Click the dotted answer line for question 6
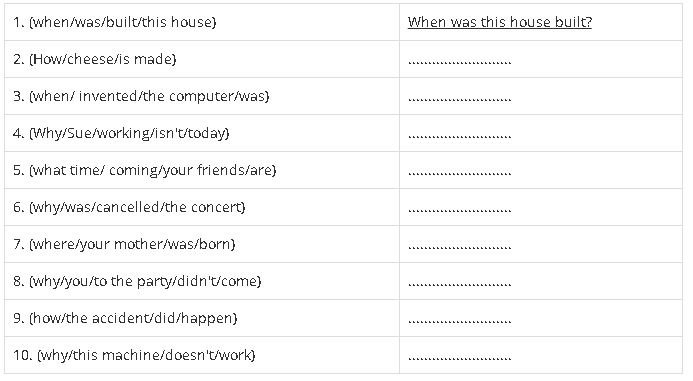 460,211
